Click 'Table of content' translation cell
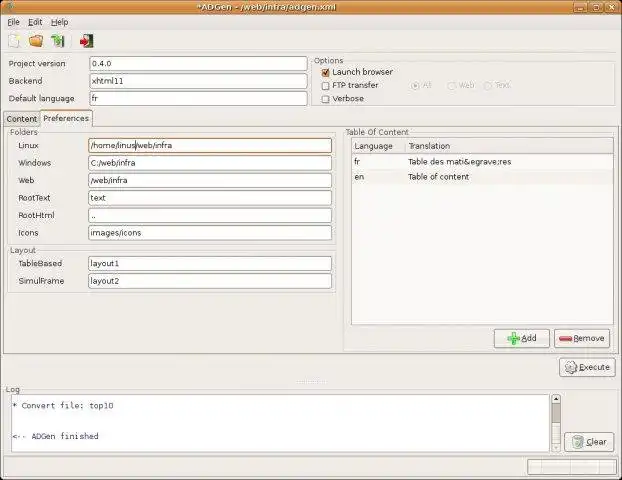The height and width of the screenshot is (480, 622). [x=438, y=177]
